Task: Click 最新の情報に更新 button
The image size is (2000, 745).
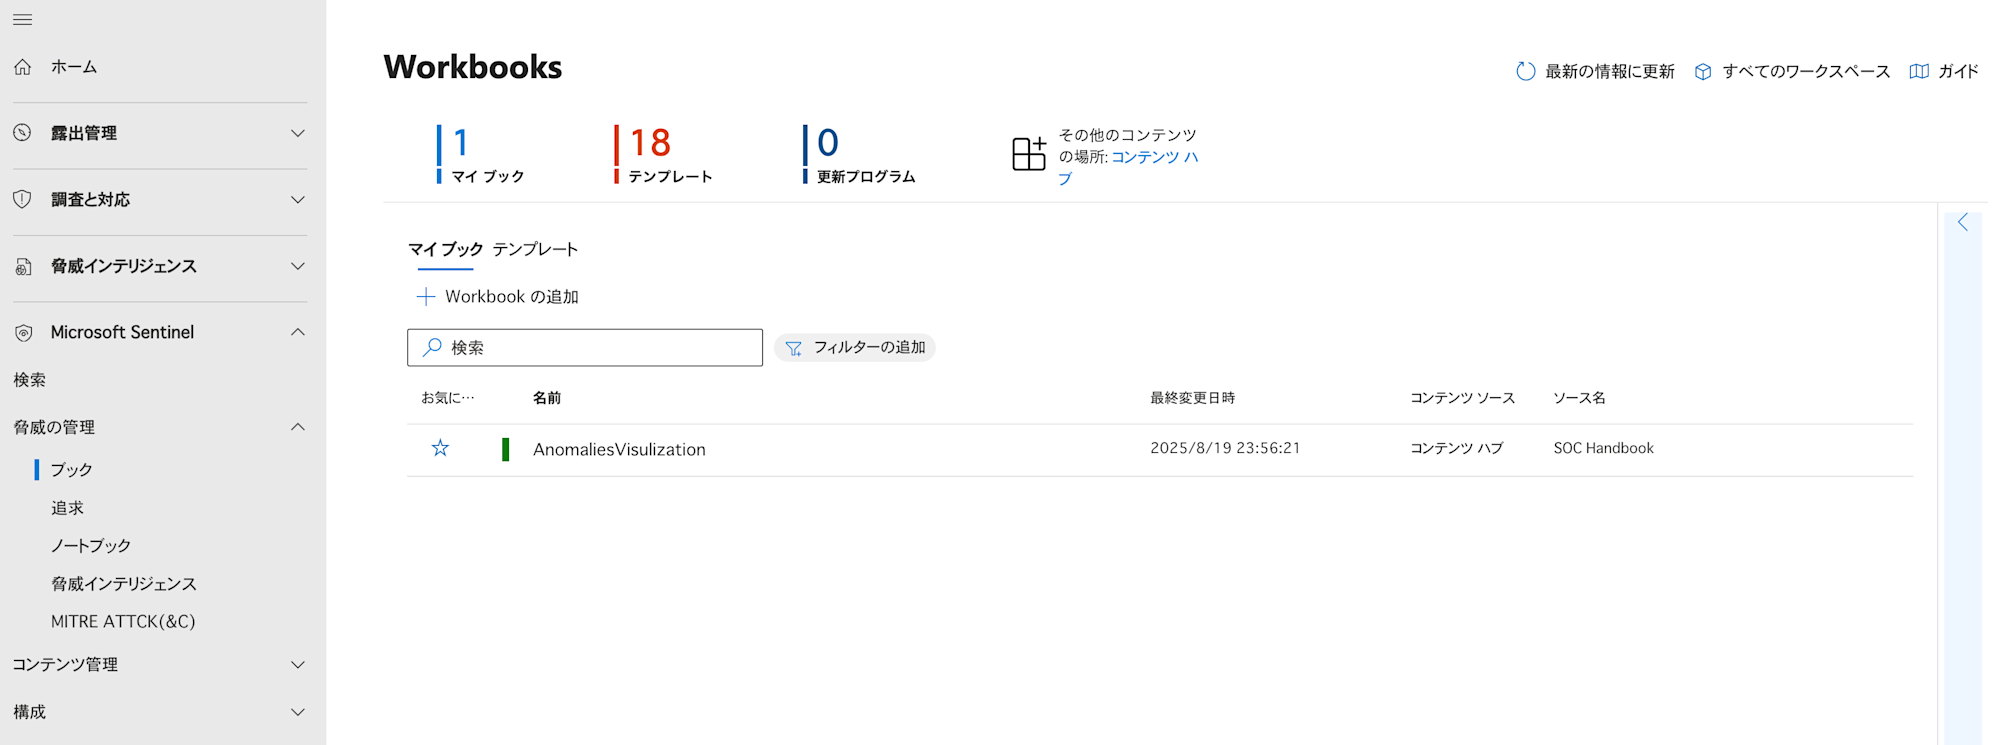Action: click(x=1595, y=71)
